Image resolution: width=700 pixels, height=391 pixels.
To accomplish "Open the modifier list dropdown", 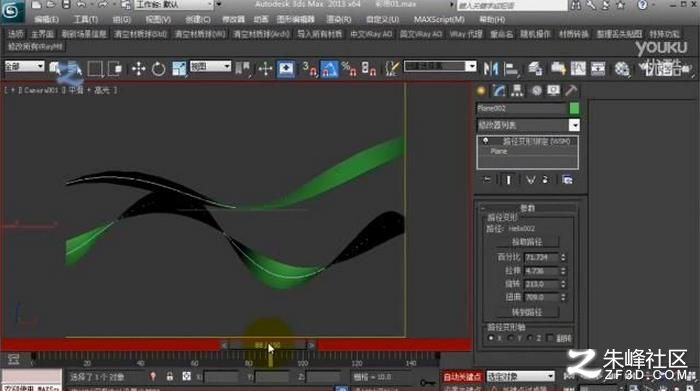I will click(528, 125).
